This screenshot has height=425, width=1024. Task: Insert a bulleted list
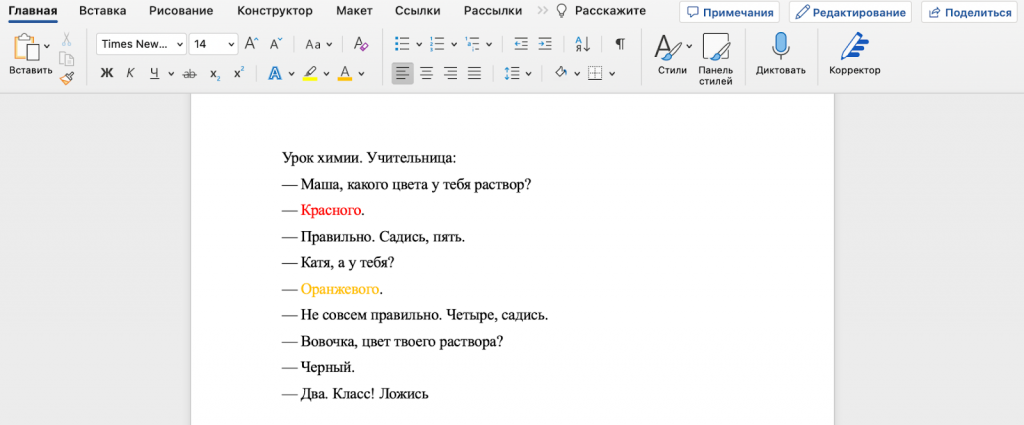click(x=402, y=44)
